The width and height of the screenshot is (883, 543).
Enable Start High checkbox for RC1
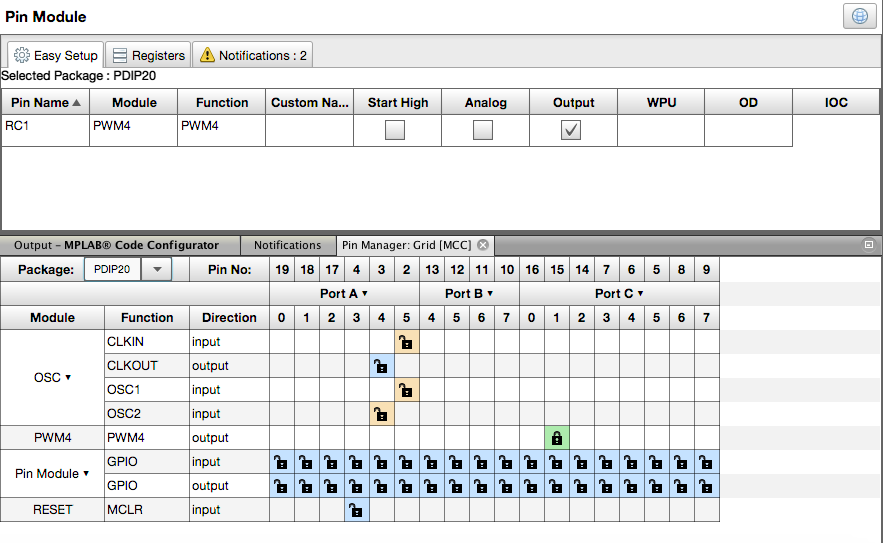point(396,130)
